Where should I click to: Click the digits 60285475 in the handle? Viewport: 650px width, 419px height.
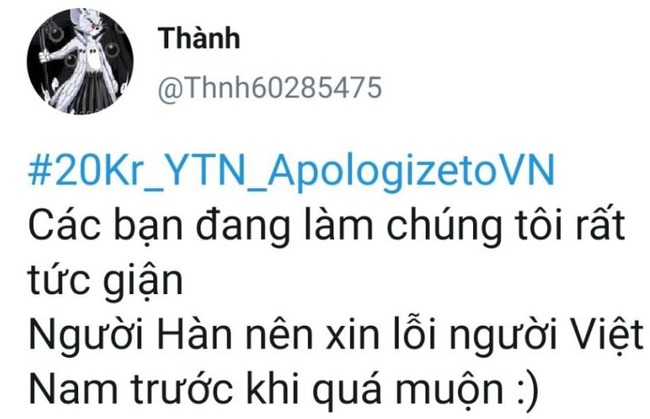317,88
